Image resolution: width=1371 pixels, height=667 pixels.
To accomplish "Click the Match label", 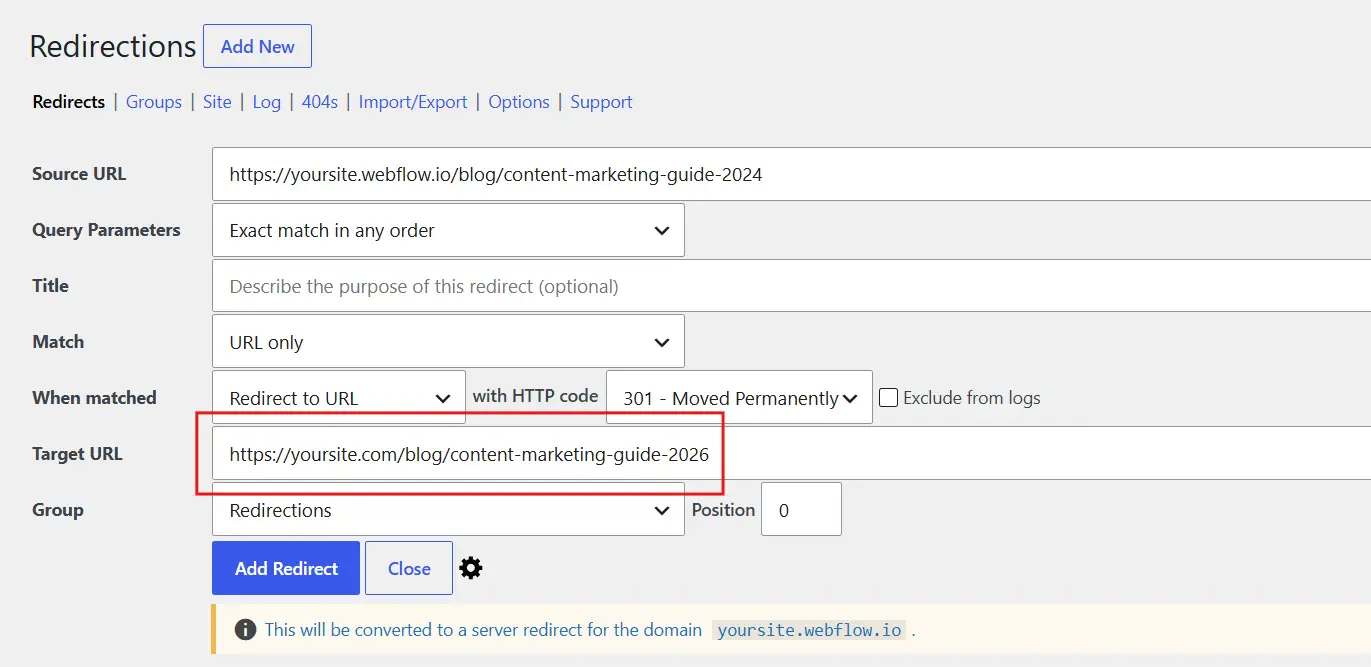I will pyautogui.click(x=58, y=342).
